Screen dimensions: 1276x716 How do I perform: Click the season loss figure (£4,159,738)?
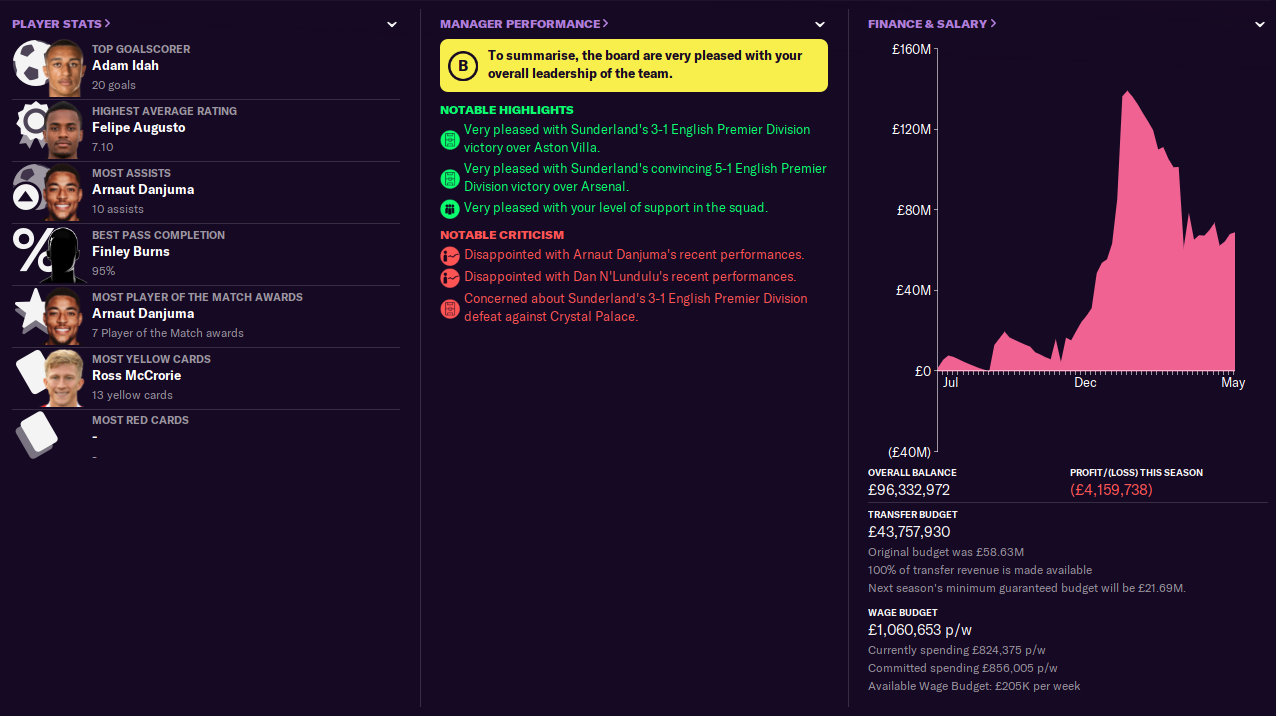pyautogui.click(x=1111, y=490)
